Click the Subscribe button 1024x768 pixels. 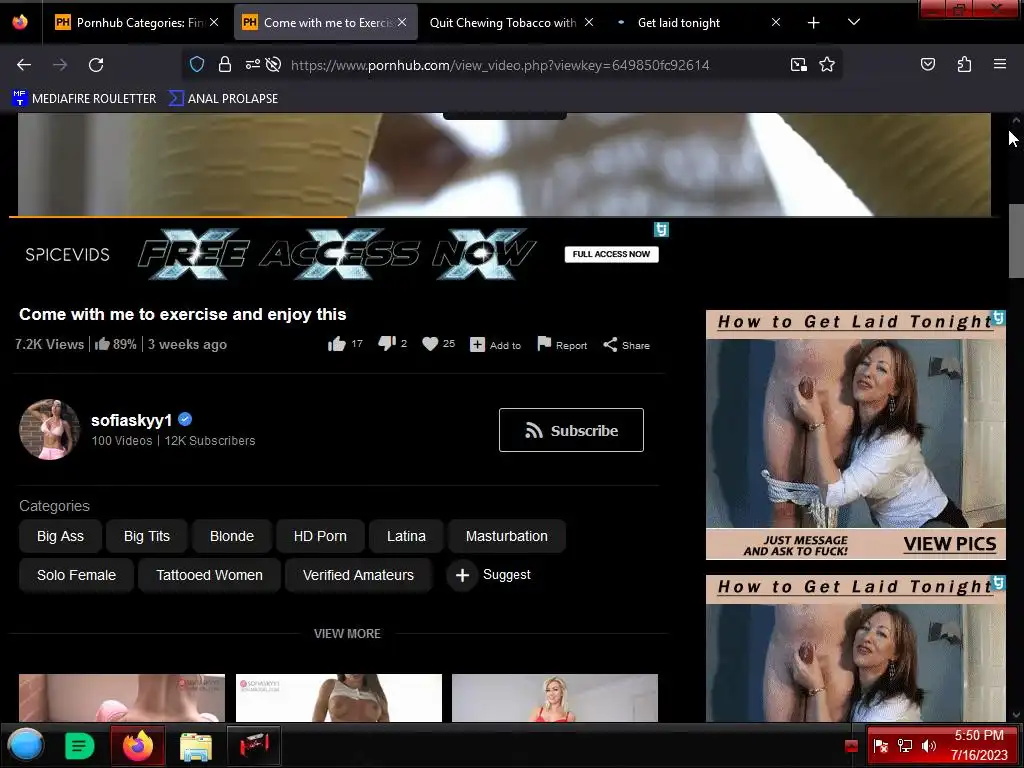[x=571, y=430]
